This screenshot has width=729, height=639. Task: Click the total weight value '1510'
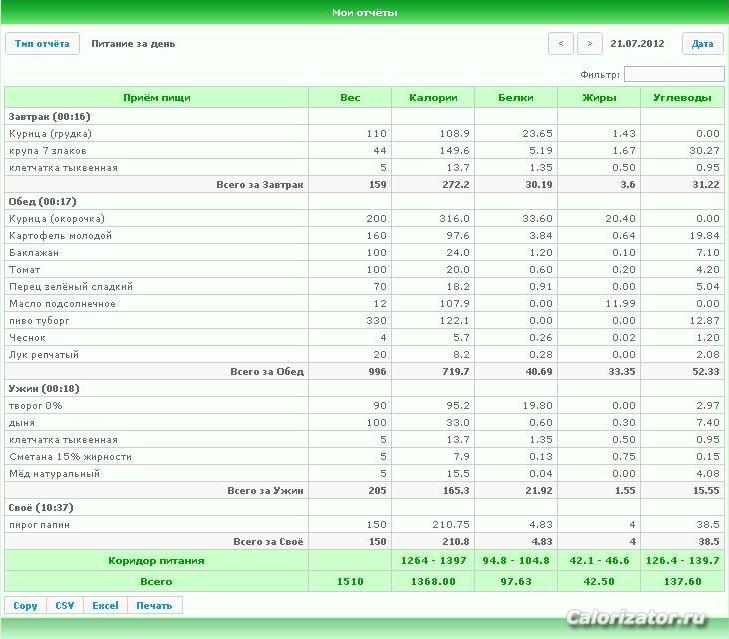(x=350, y=582)
